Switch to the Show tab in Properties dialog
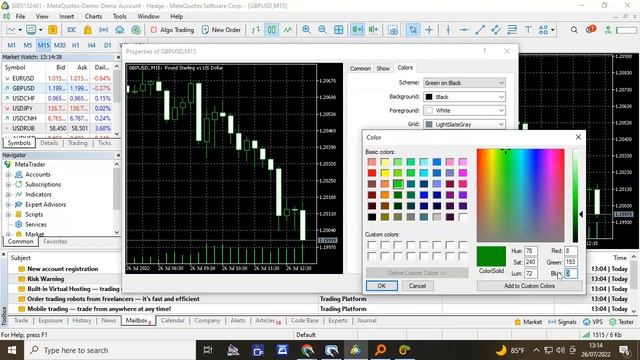Viewport: 640px width, 360px height. 383,69
